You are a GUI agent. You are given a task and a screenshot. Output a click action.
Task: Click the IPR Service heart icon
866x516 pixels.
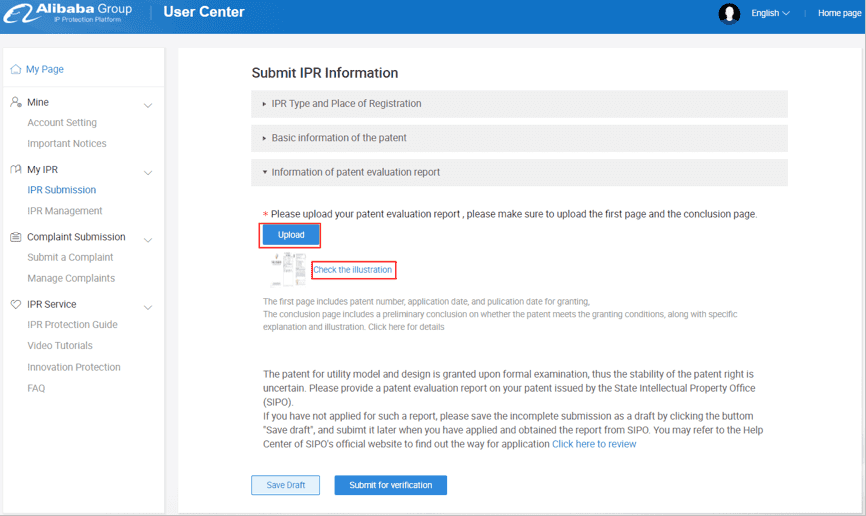(16, 304)
